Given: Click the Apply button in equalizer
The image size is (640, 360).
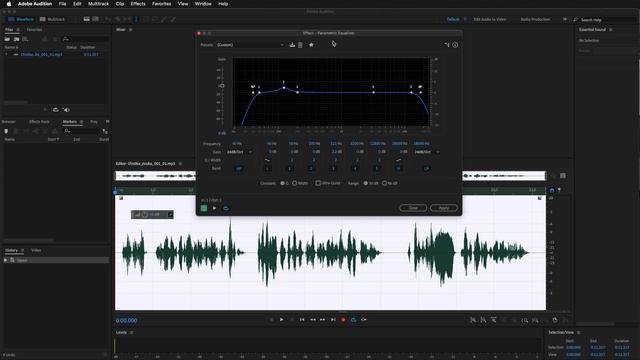Looking at the screenshot, I should (x=444, y=208).
